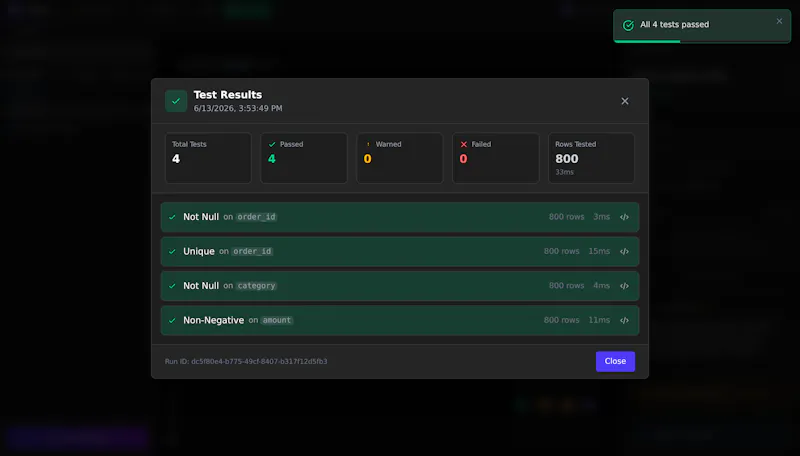Screen dimensions: 800x456
Task: Click the red X icon on Failed card
Action: point(464,144)
